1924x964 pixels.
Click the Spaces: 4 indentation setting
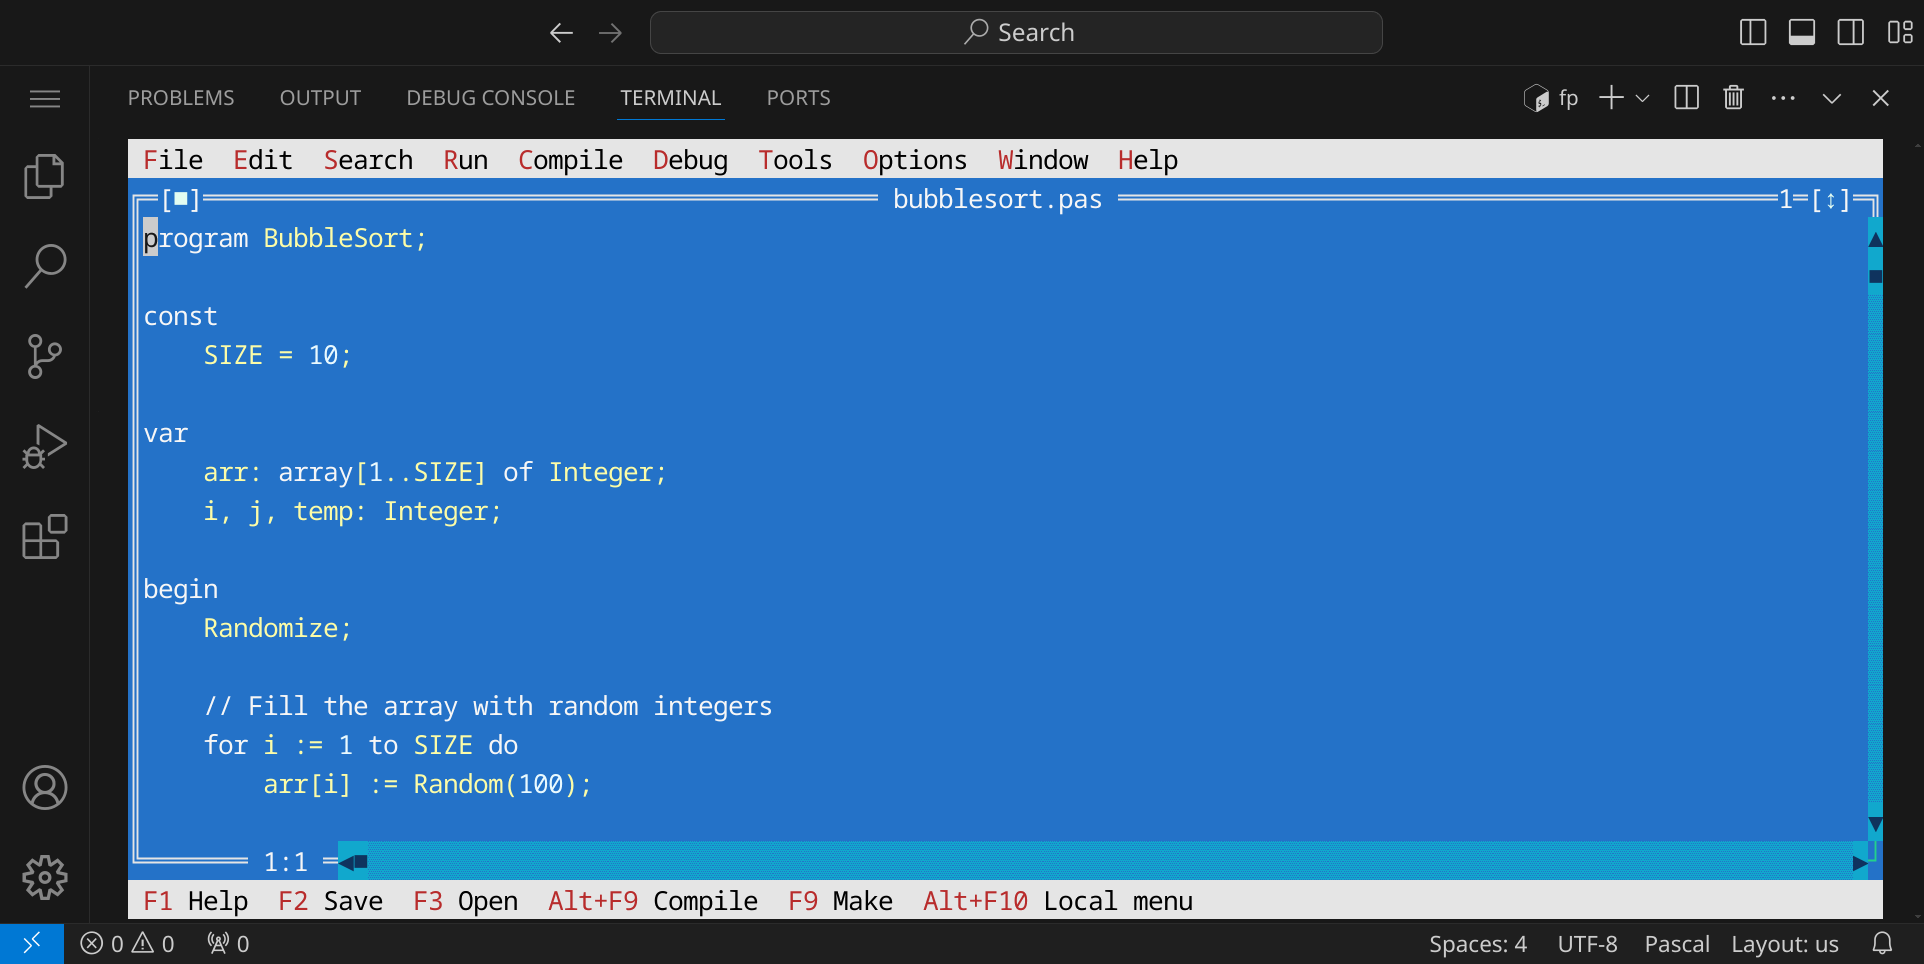(1477, 944)
